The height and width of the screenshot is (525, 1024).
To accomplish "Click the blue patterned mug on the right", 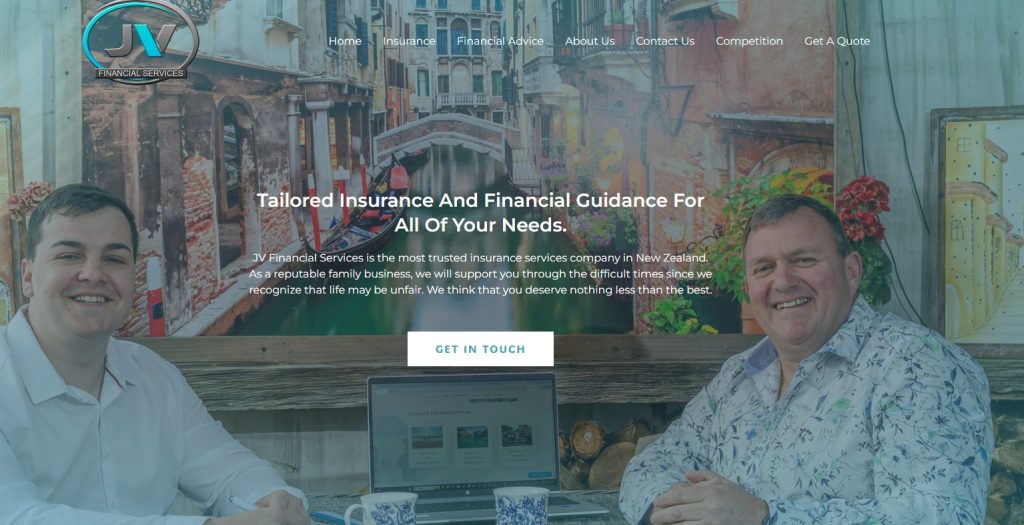I will click(x=521, y=505).
